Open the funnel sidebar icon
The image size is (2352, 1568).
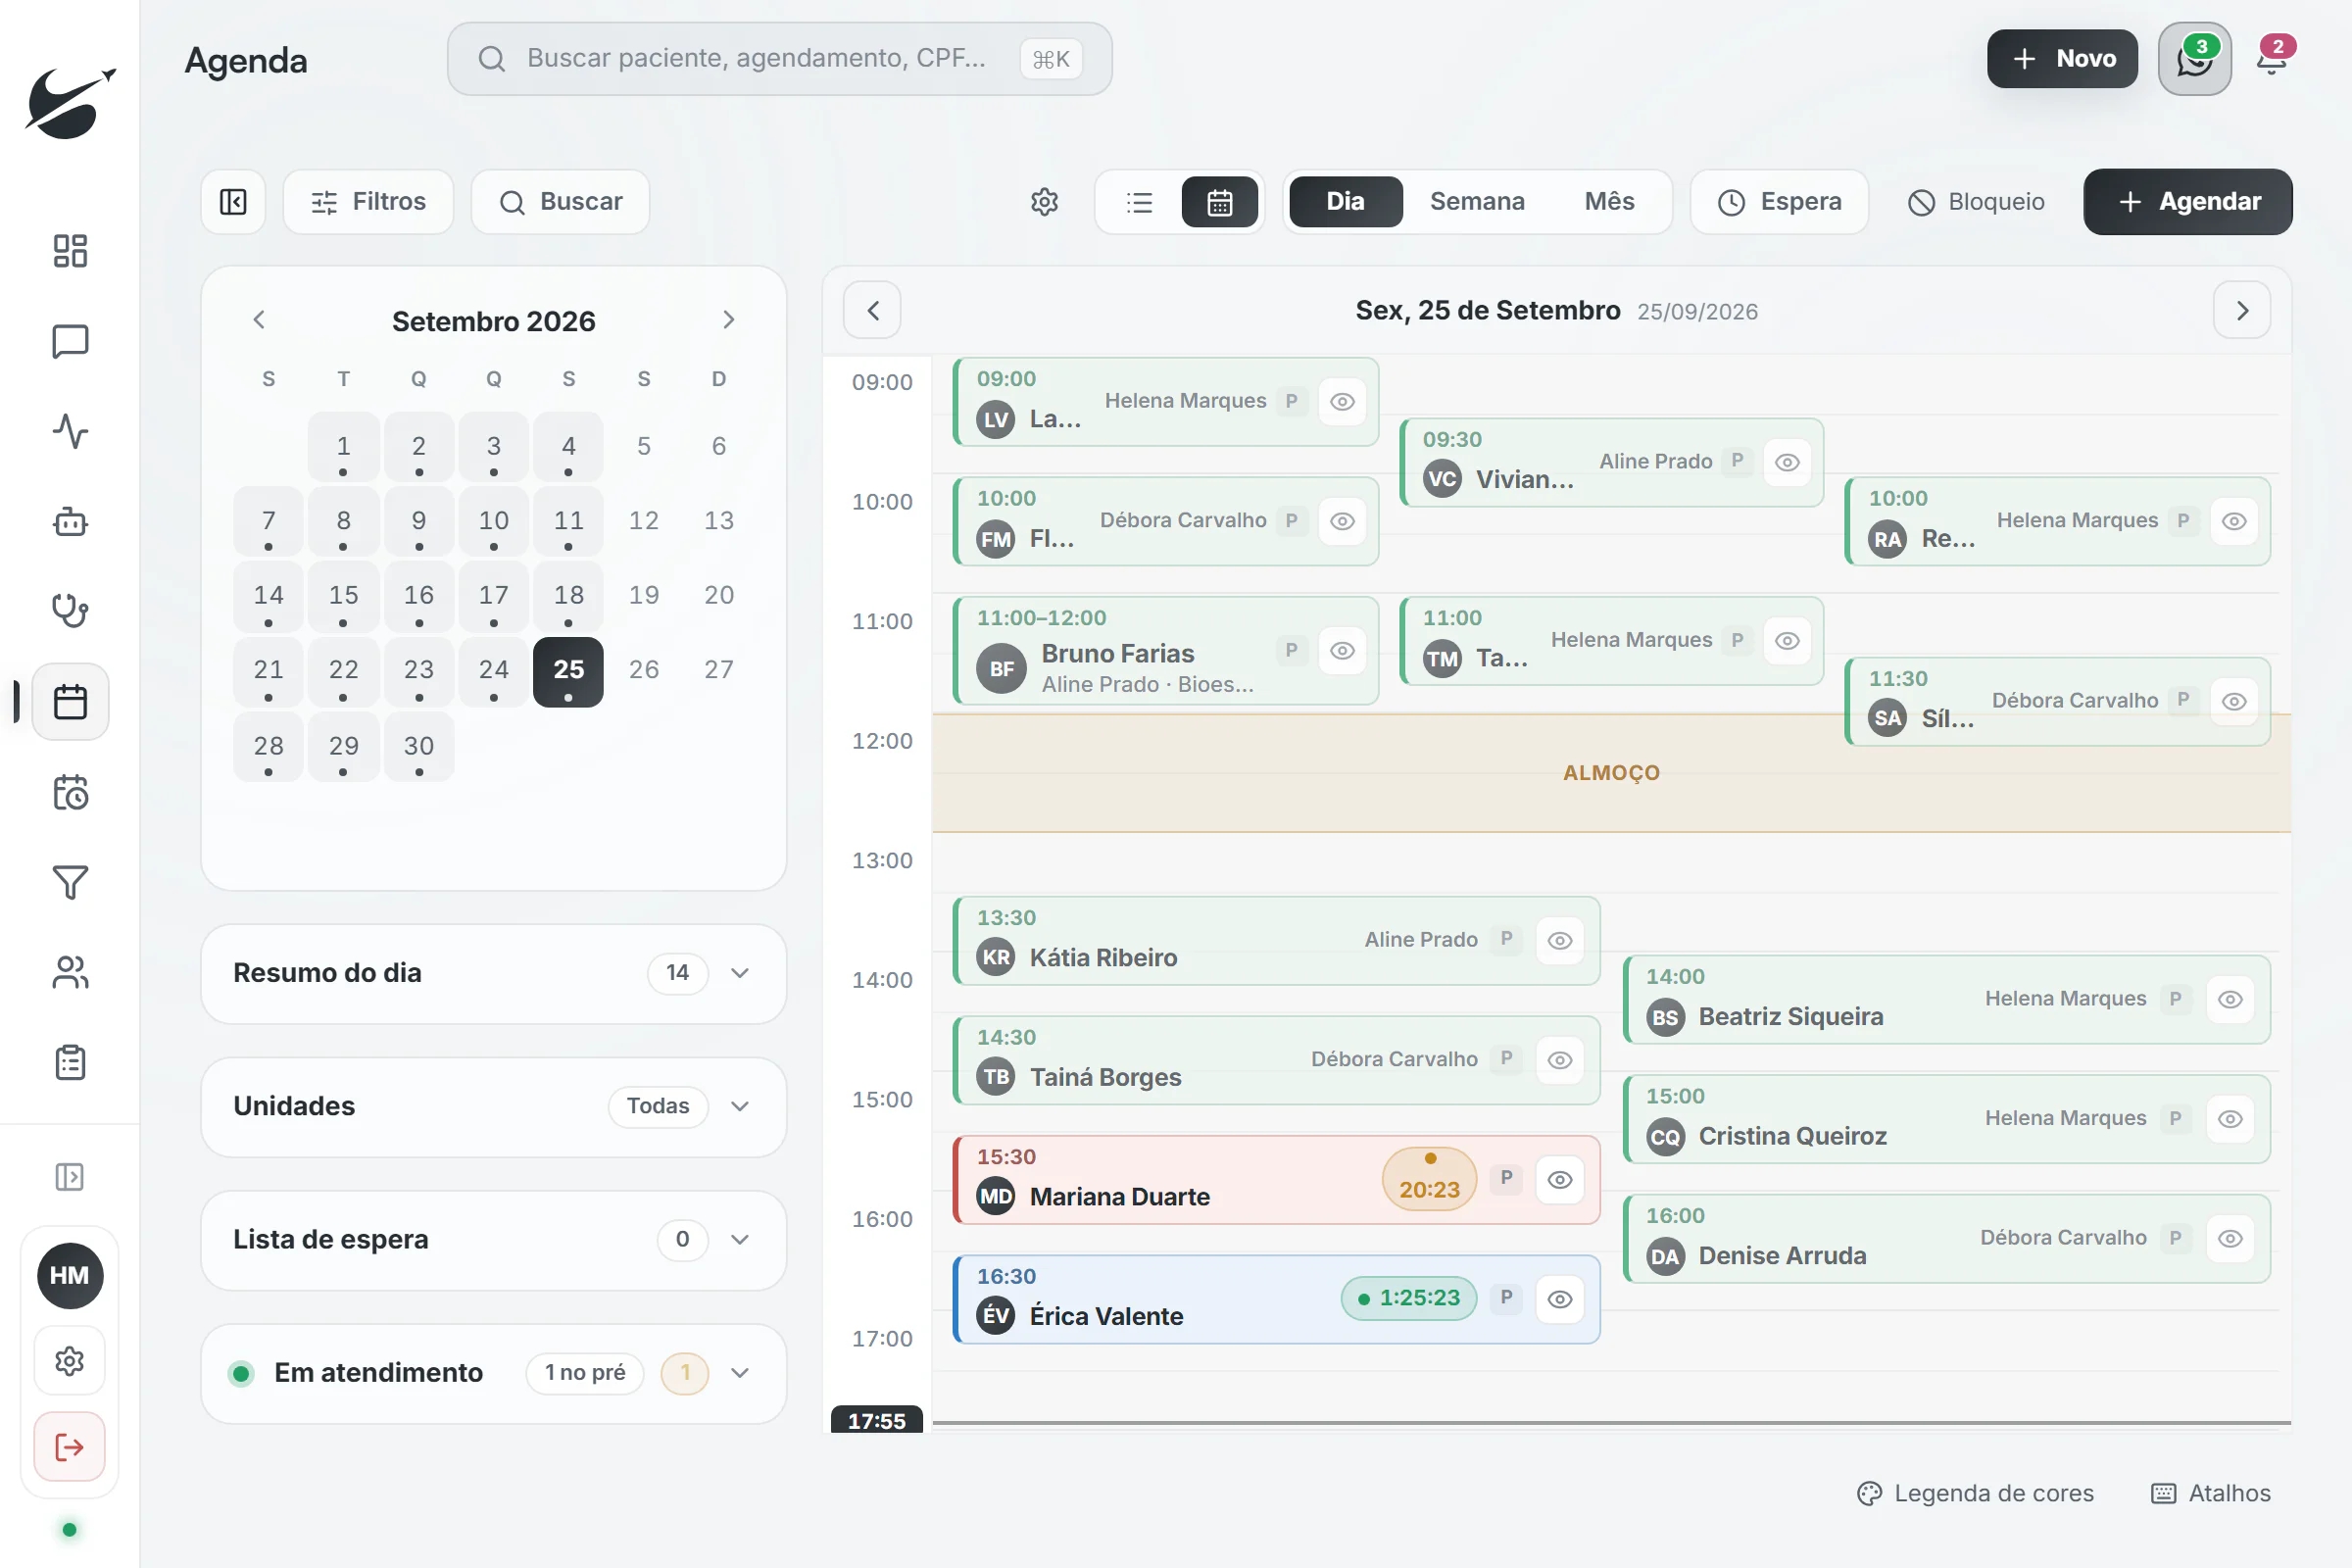(70, 882)
